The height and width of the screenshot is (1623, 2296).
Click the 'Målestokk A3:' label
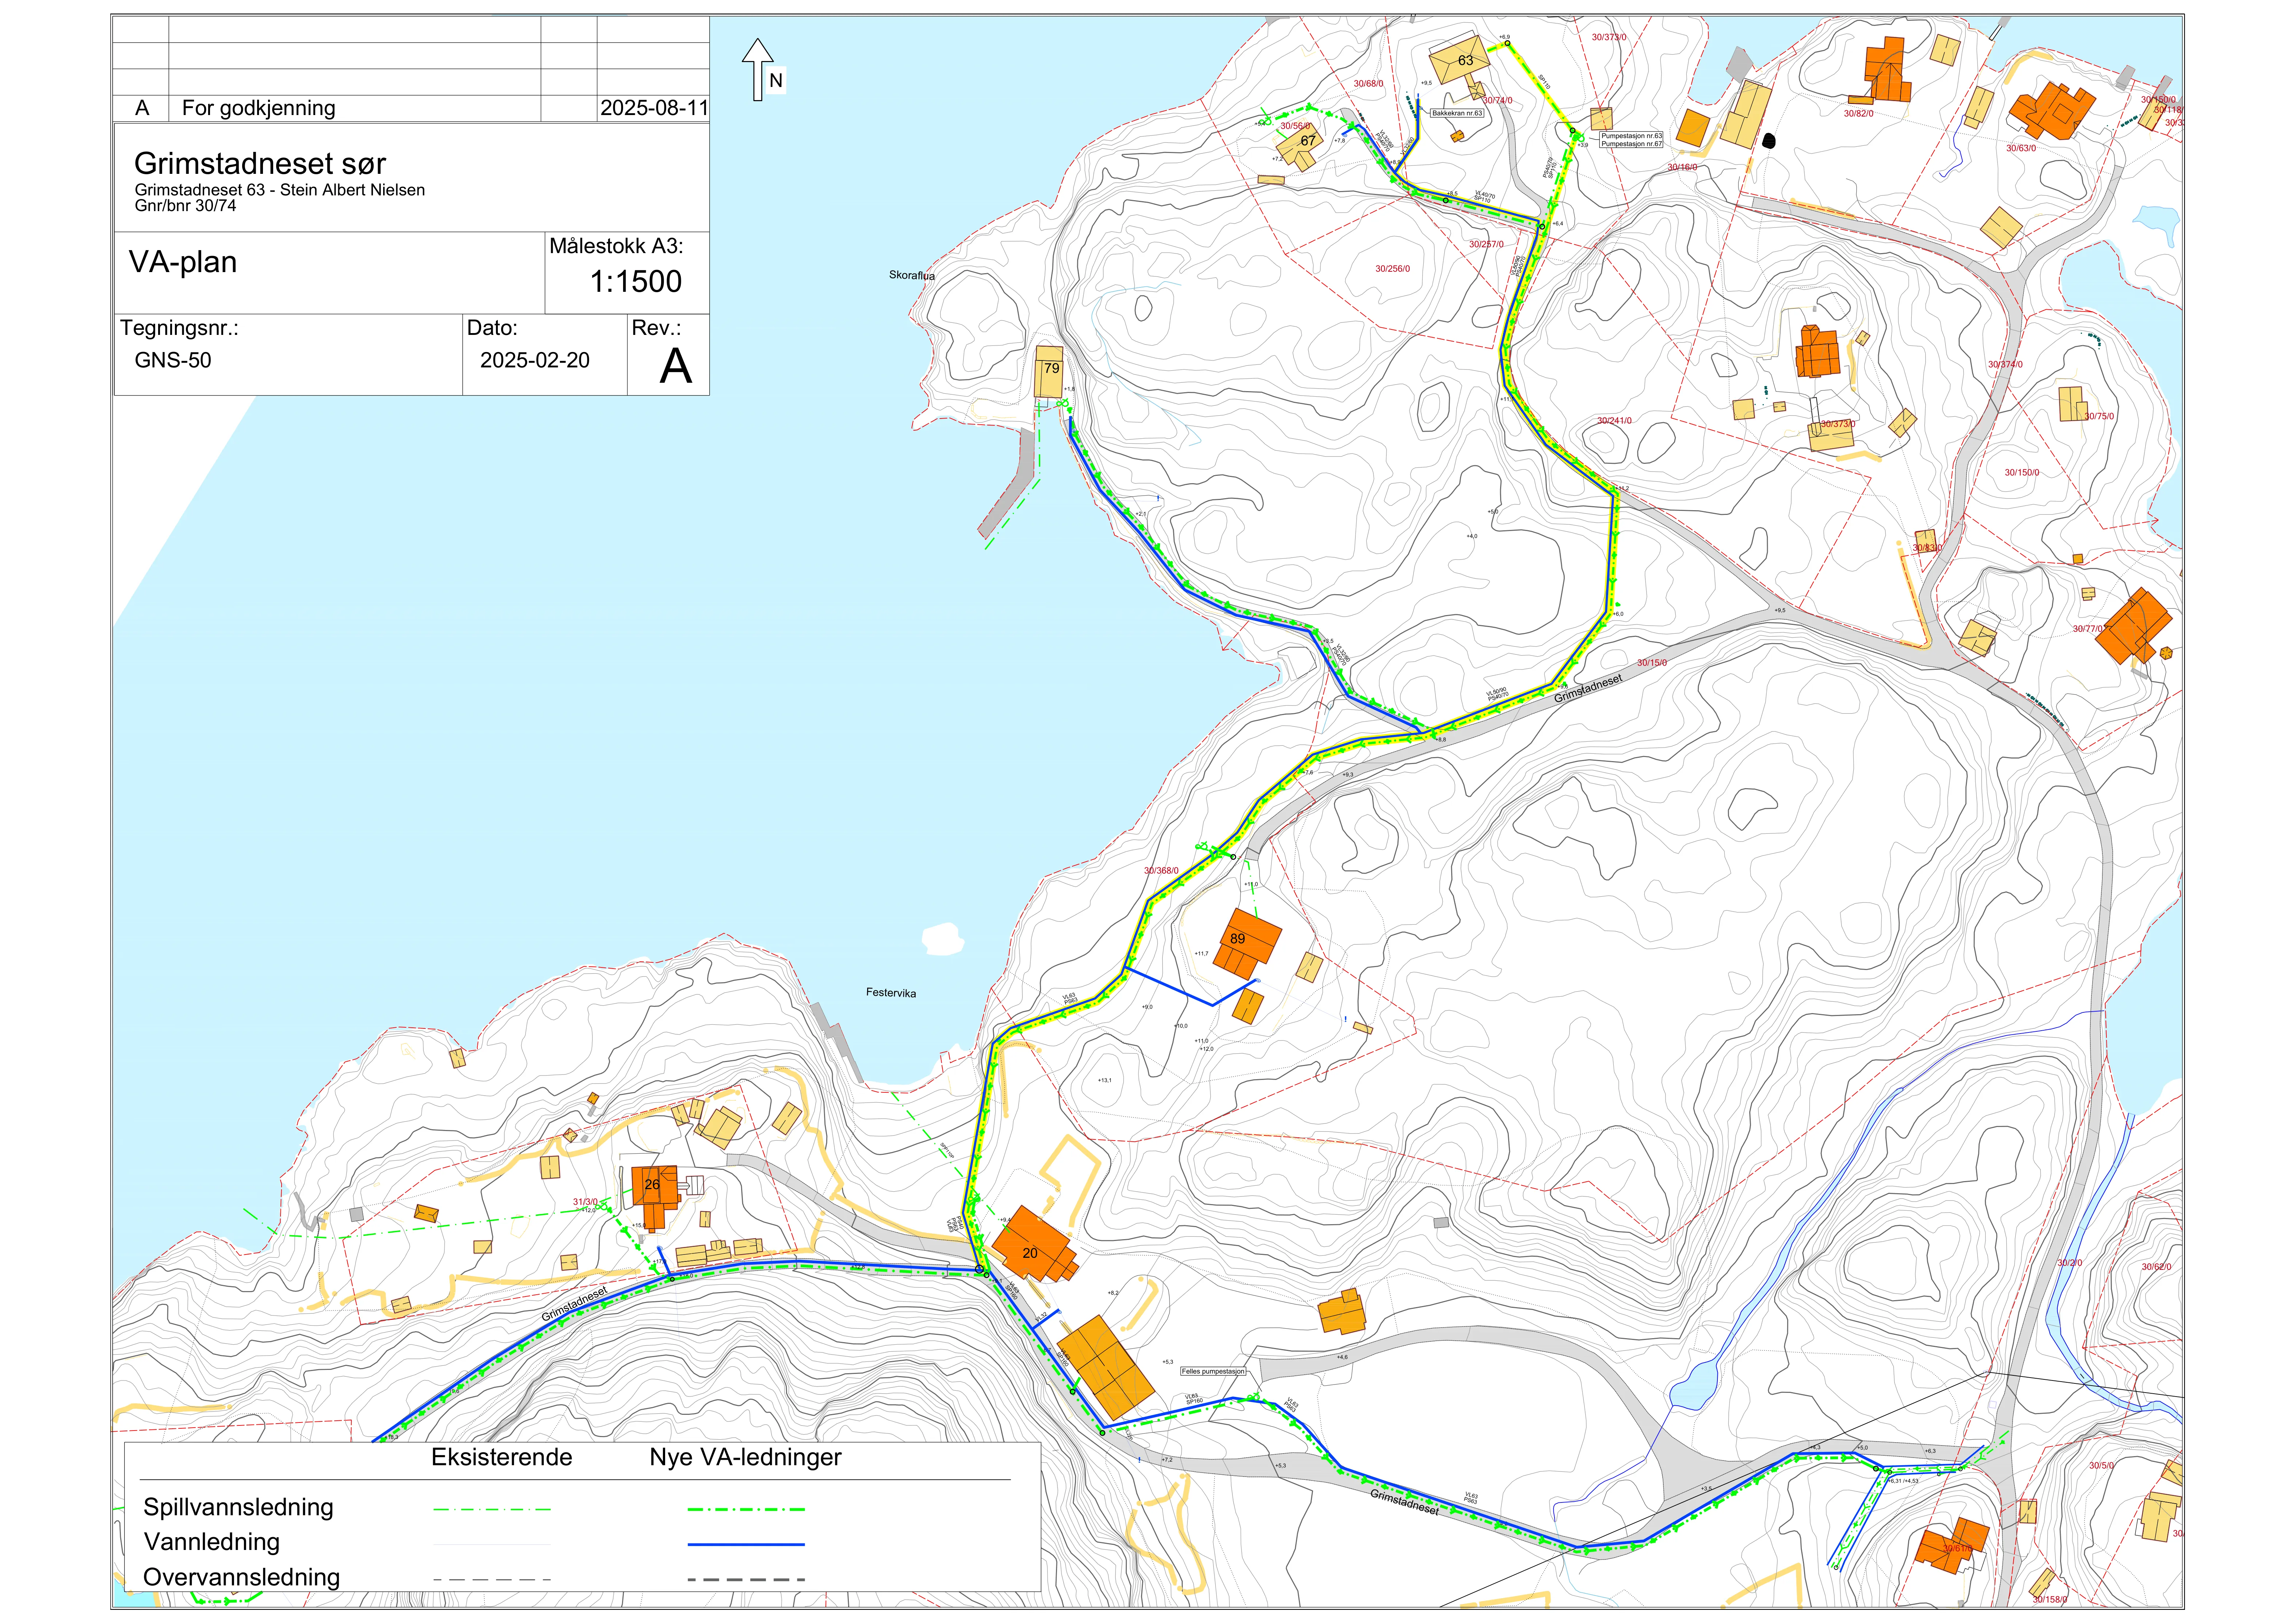pos(616,246)
